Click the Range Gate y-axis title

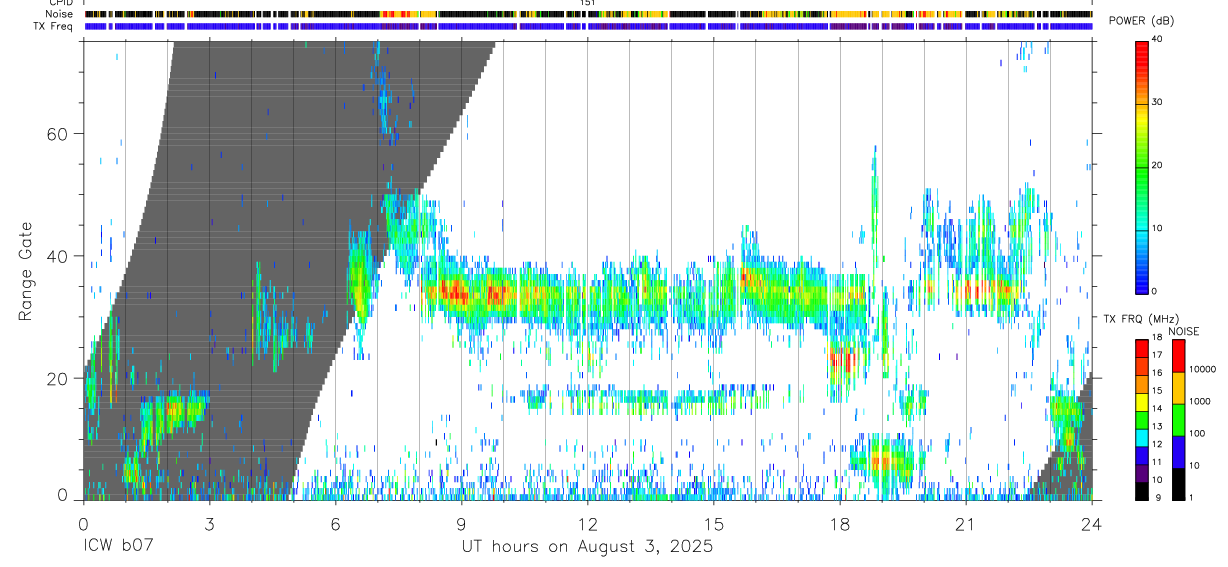point(26,271)
